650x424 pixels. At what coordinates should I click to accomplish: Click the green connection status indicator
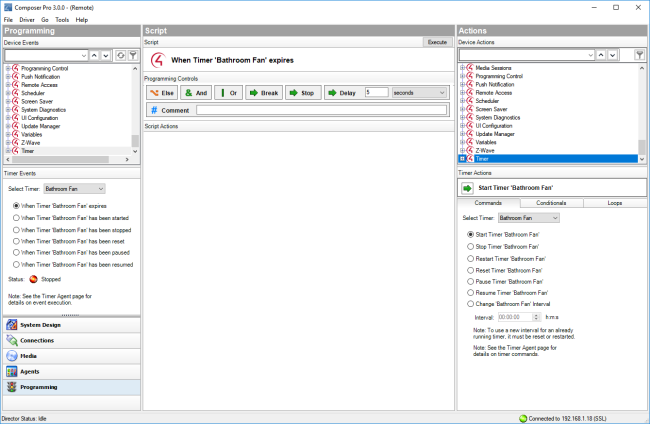pyautogui.click(x=523, y=419)
